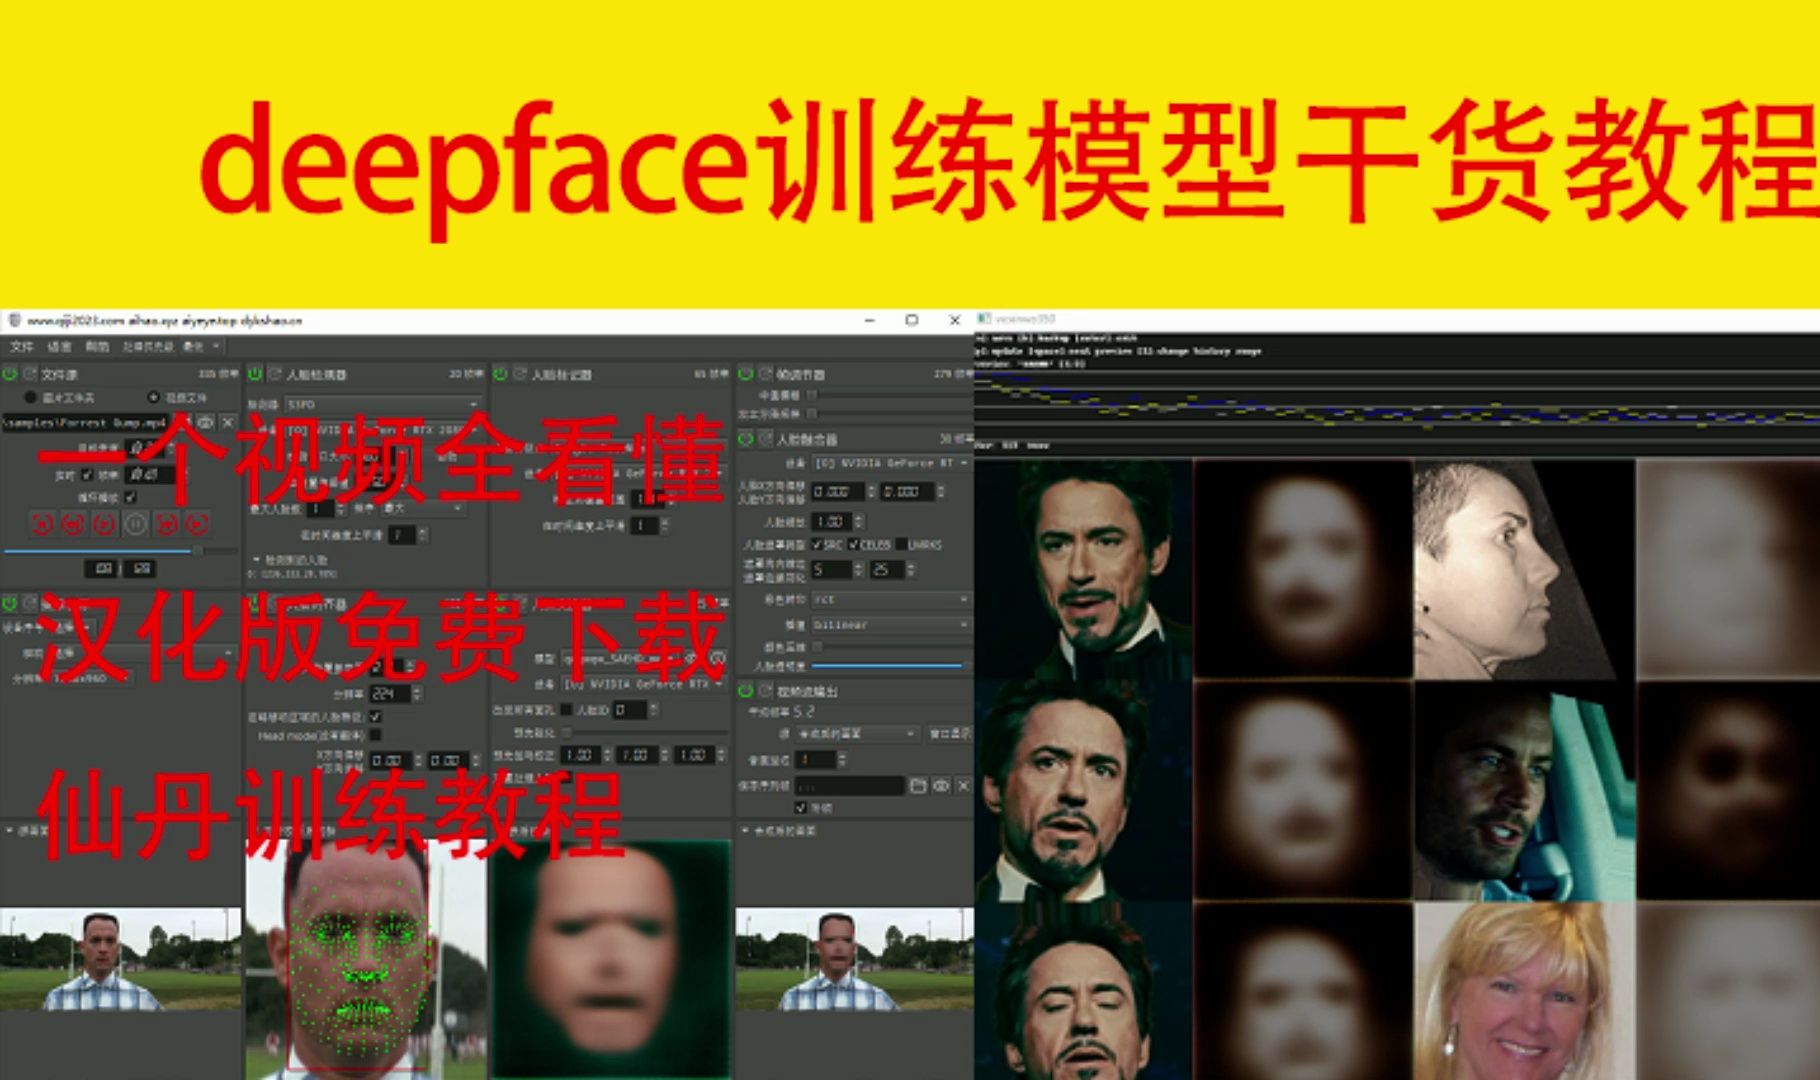Click the eye preview icon in 视频流输出 panel
The height and width of the screenshot is (1080, 1820).
(940, 786)
